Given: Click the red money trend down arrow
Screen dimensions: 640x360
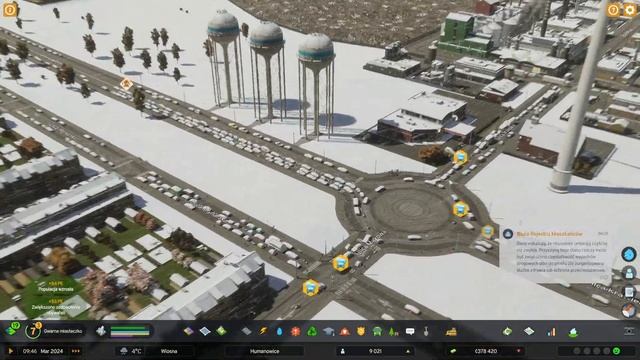Looking at the screenshot, I should click(x=518, y=351).
